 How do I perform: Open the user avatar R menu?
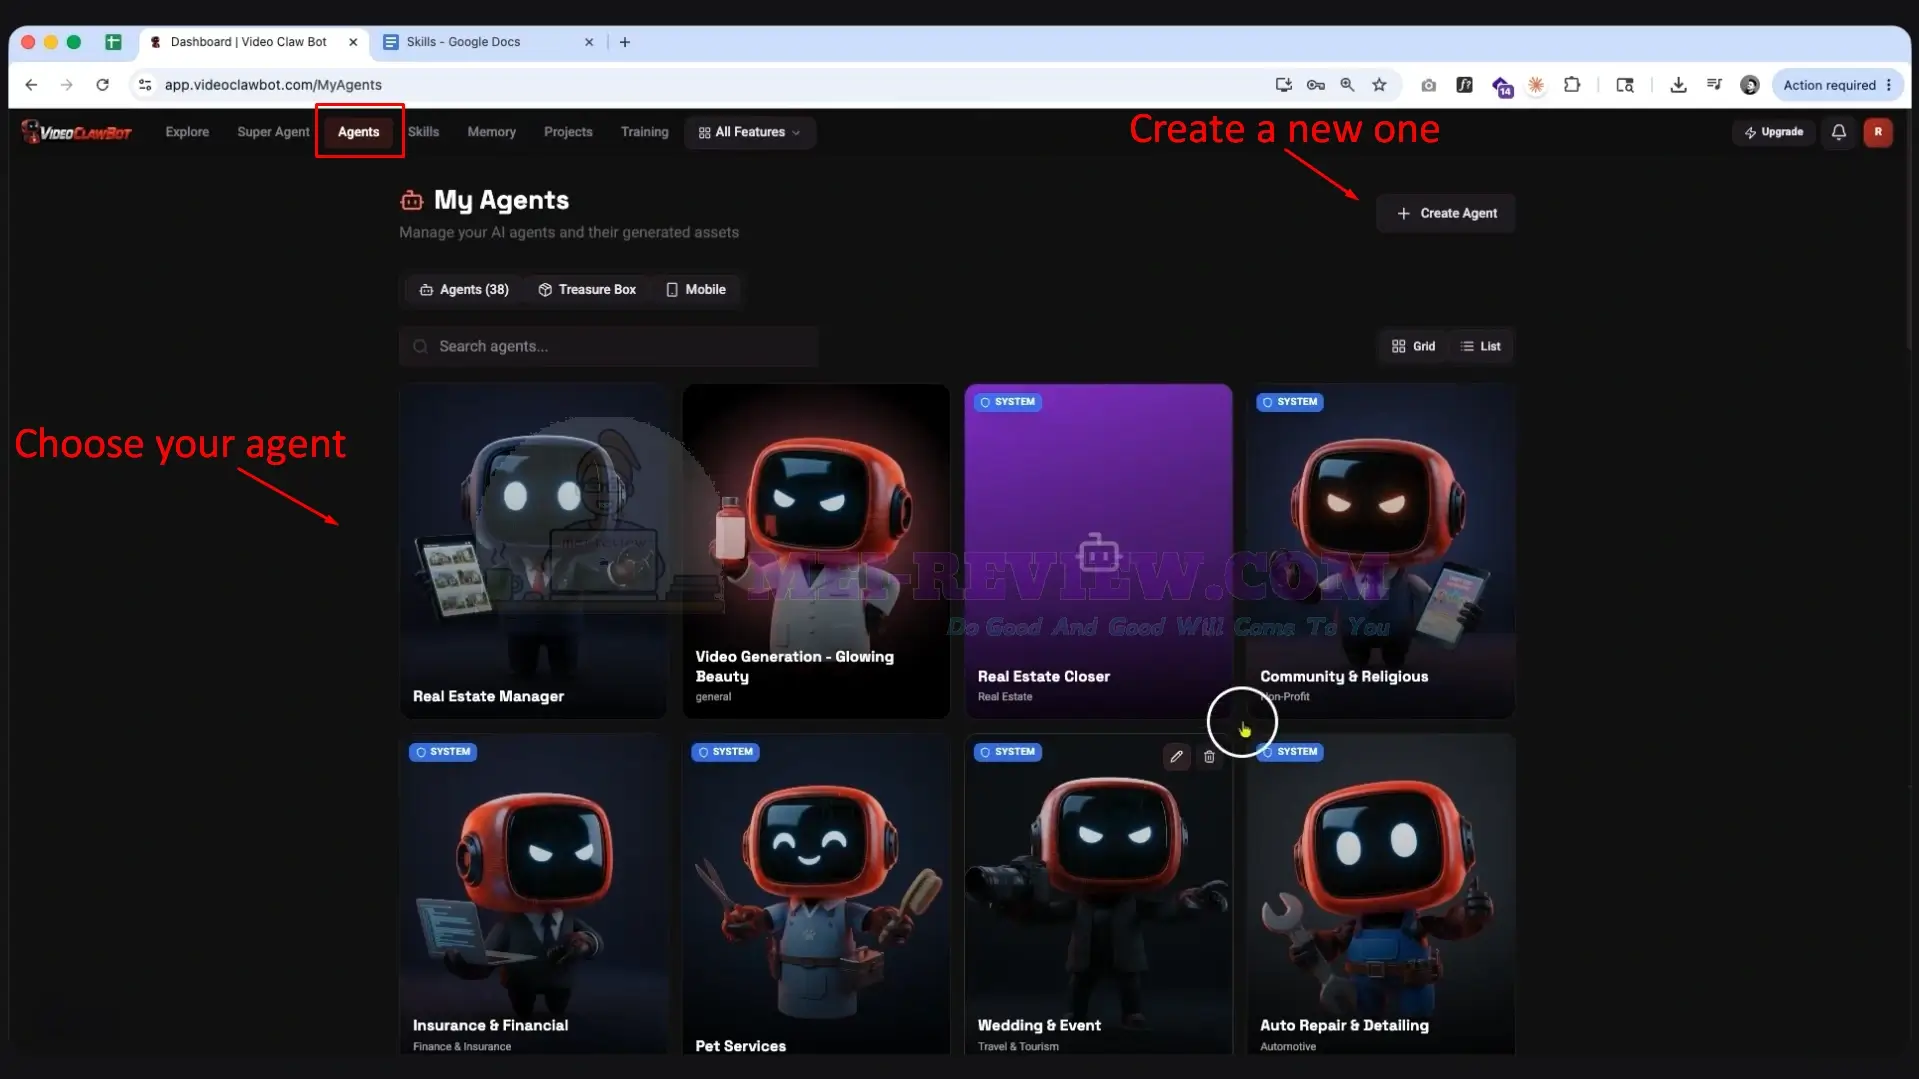[x=1877, y=132]
